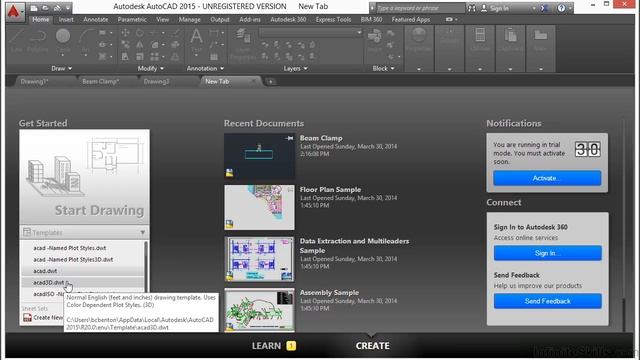The height and width of the screenshot is (360, 640).
Task: Expand the Layers panel dropdown
Action: click(x=296, y=69)
